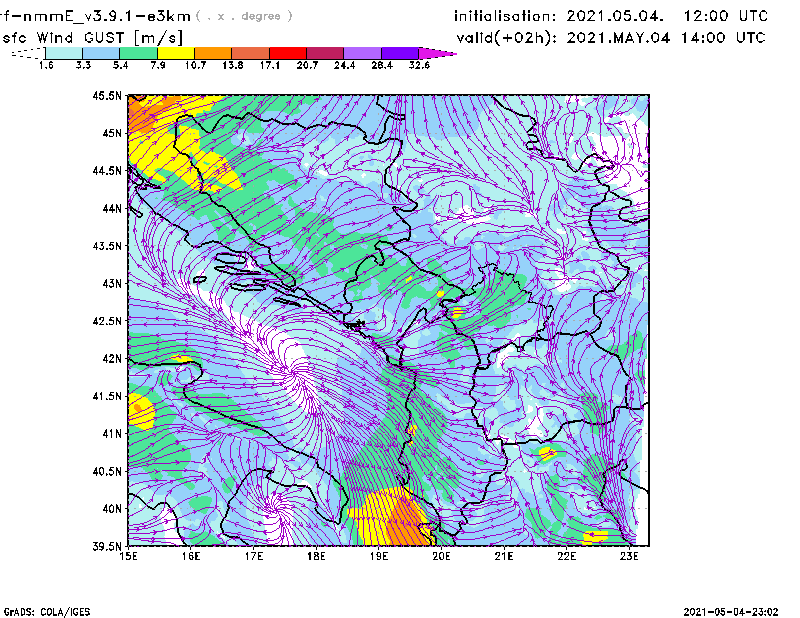Screen dimensions: 800x618
Task: Click the 'valid(+02h):' label
Action: (506, 38)
